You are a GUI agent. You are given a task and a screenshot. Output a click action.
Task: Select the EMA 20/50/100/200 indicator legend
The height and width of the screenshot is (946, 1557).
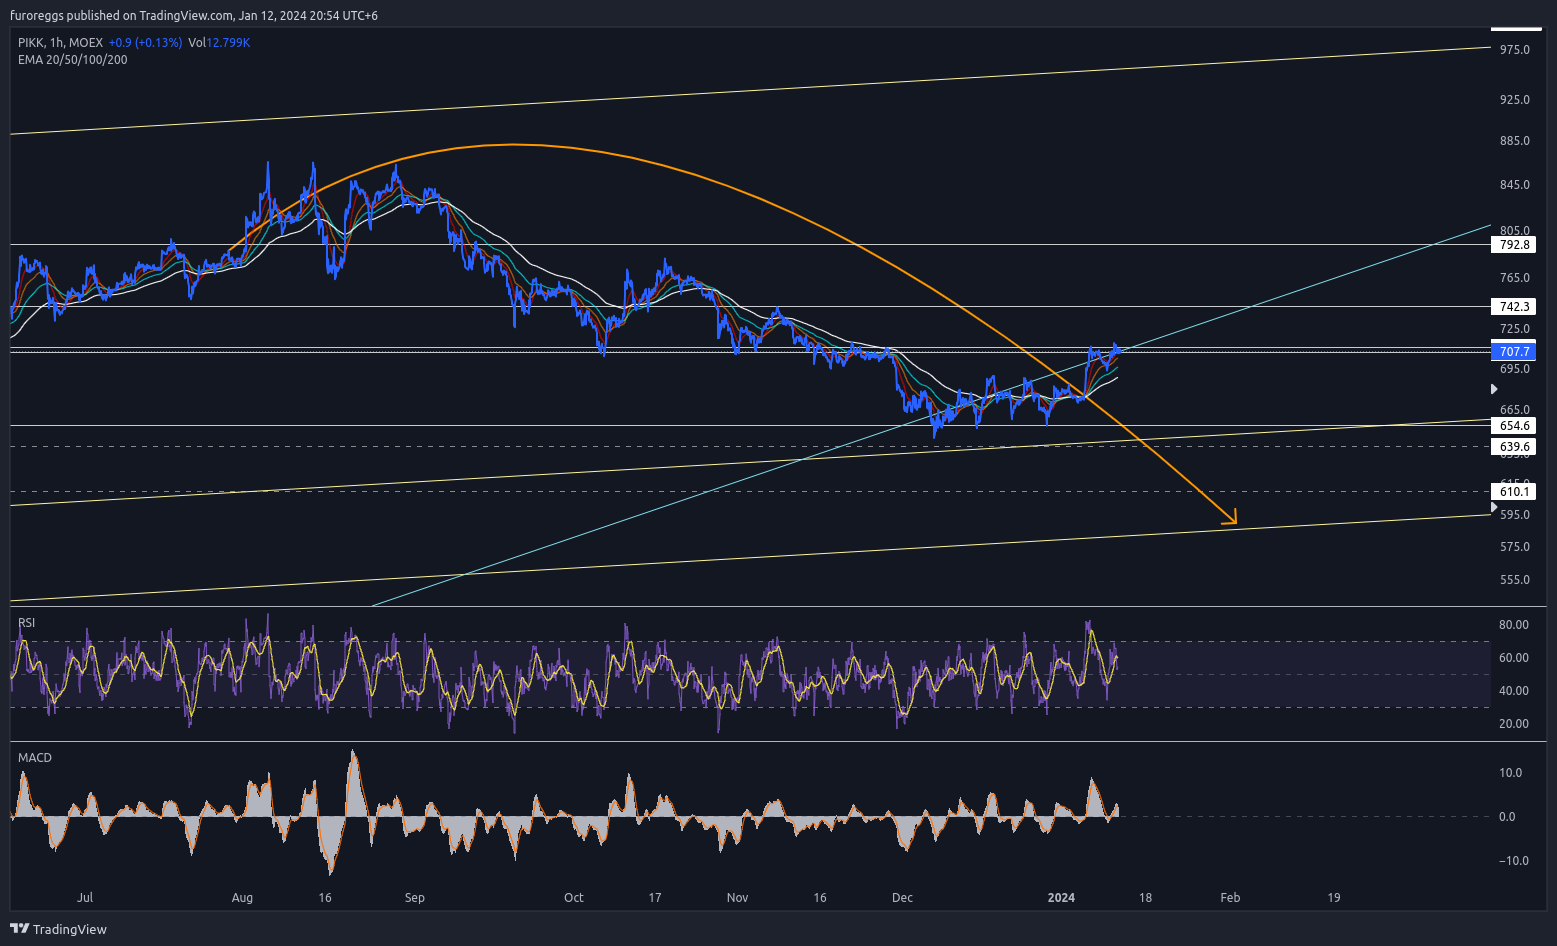tap(72, 60)
